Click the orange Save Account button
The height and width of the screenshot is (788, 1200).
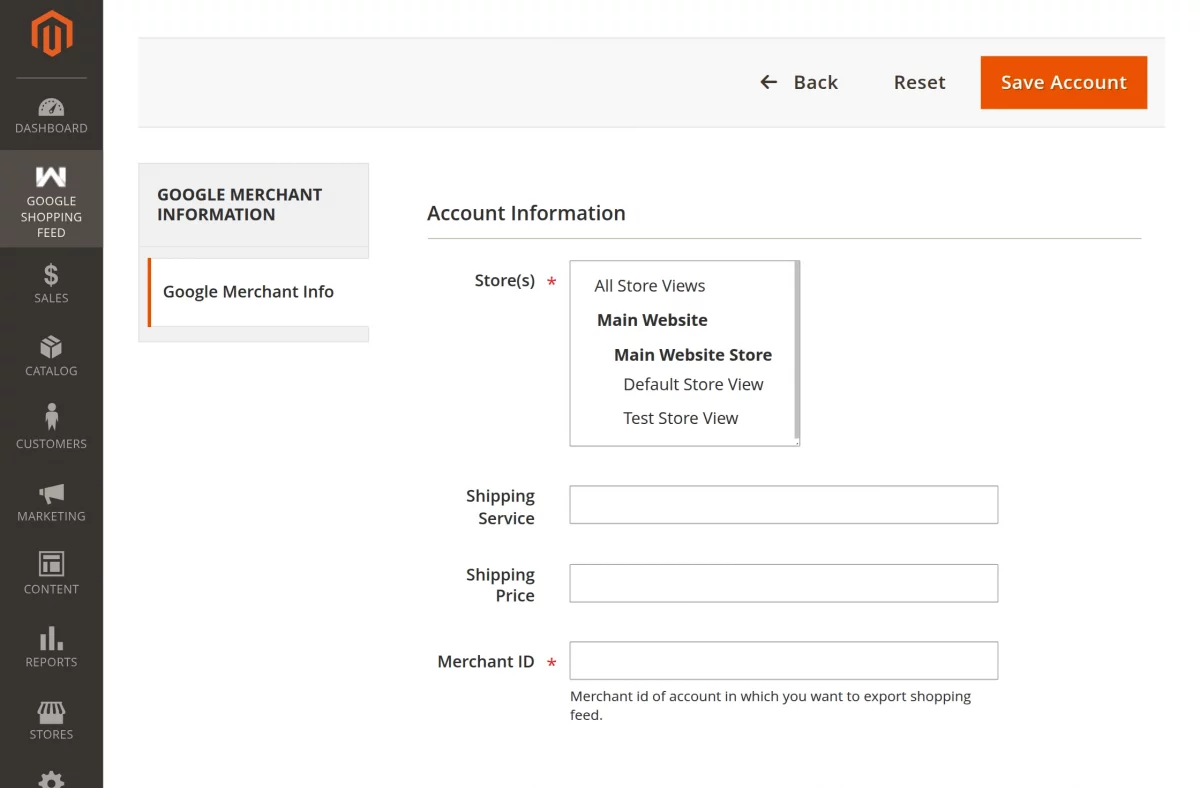tap(1063, 82)
